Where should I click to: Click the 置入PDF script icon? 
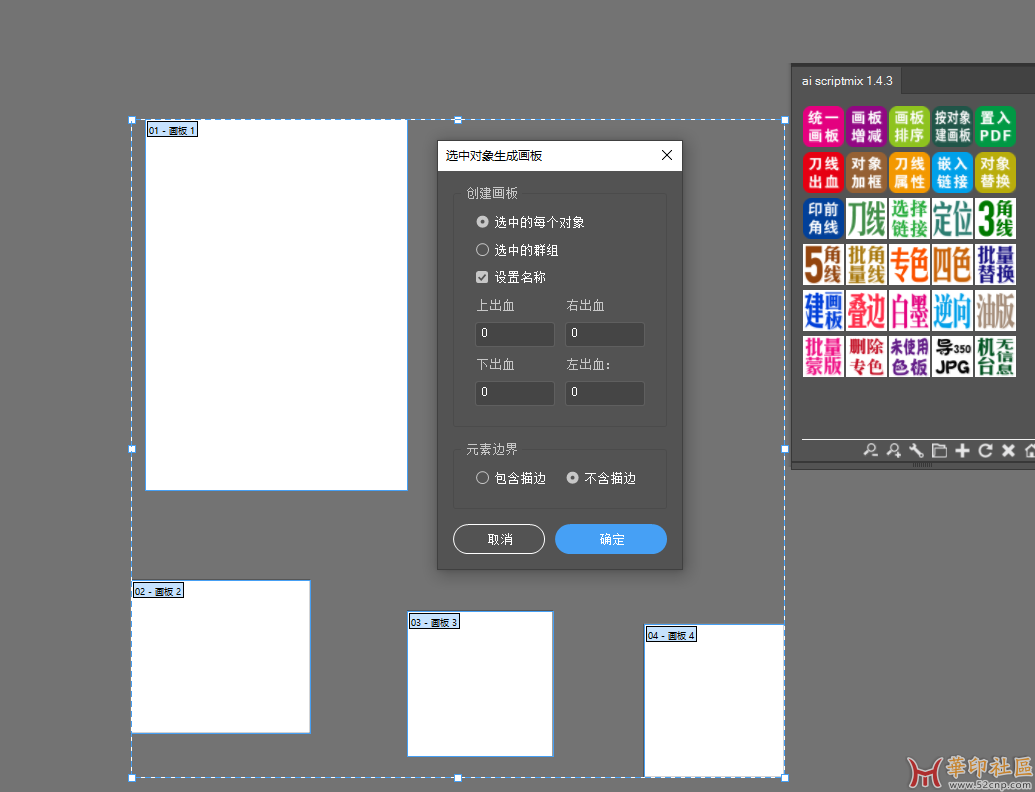[995, 127]
